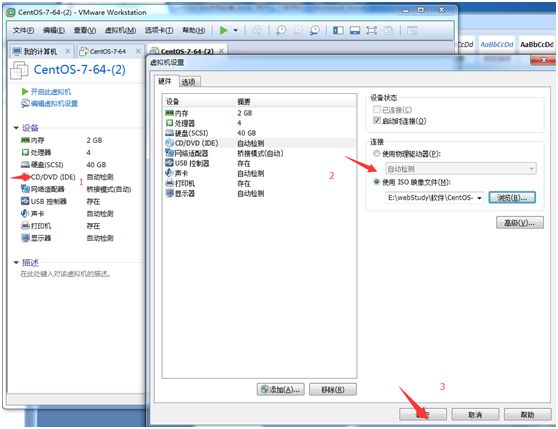Select the 声卡 row in settings dialog

pyautogui.click(x=259, y=173)
